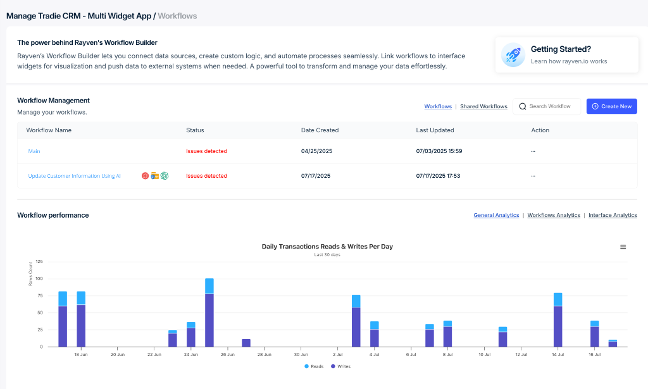
Task: Select General Analytics view
Action: pyautogui.click(x=496, y=215)
